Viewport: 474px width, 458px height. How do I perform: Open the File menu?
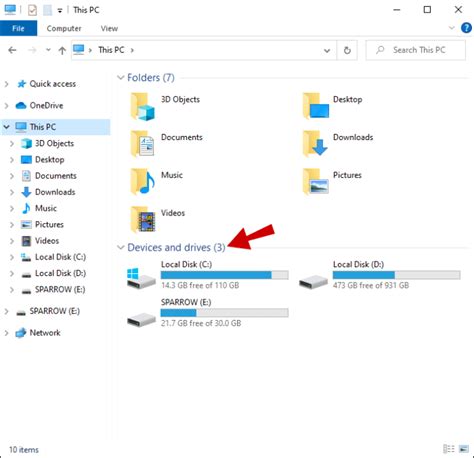coord(18,28)
